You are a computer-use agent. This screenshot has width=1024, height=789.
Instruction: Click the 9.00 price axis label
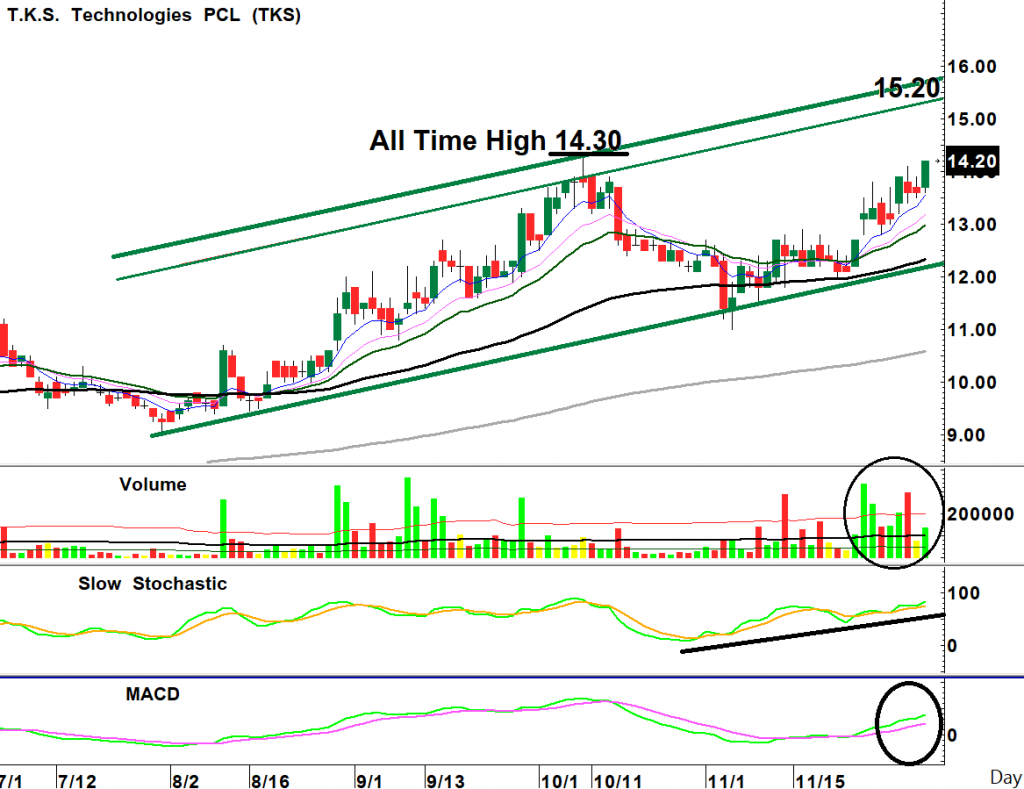coord(966,436)
